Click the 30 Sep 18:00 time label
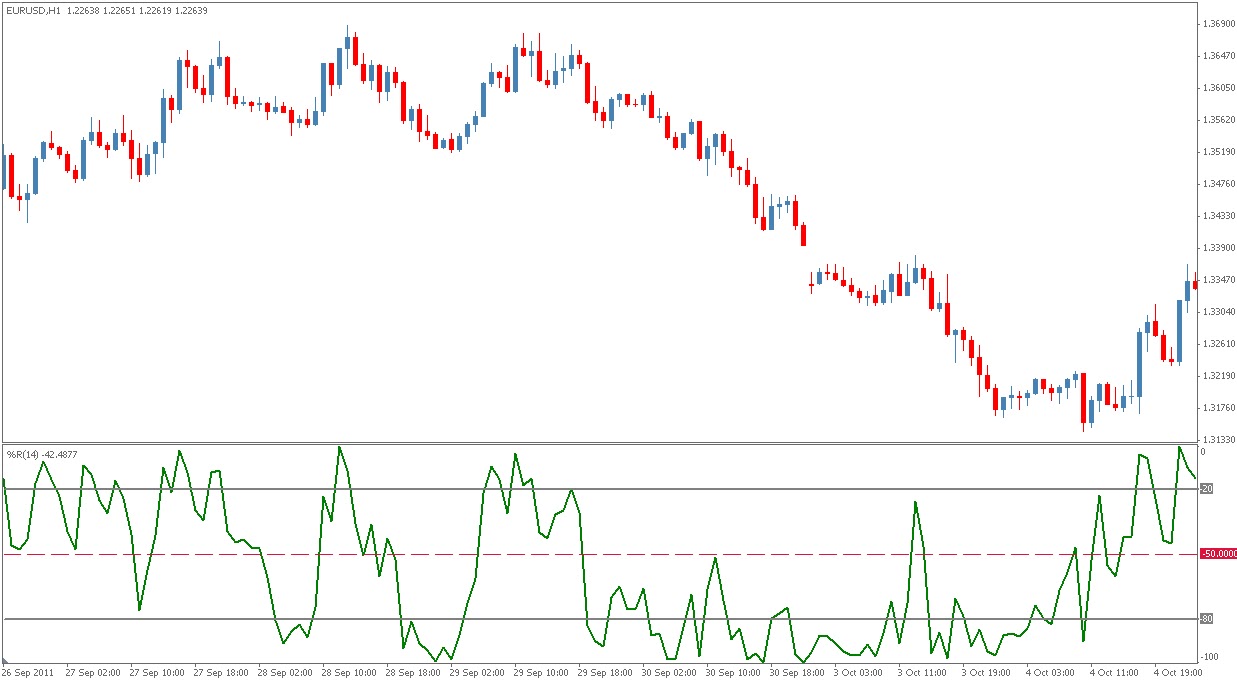 tap(797, 672)
